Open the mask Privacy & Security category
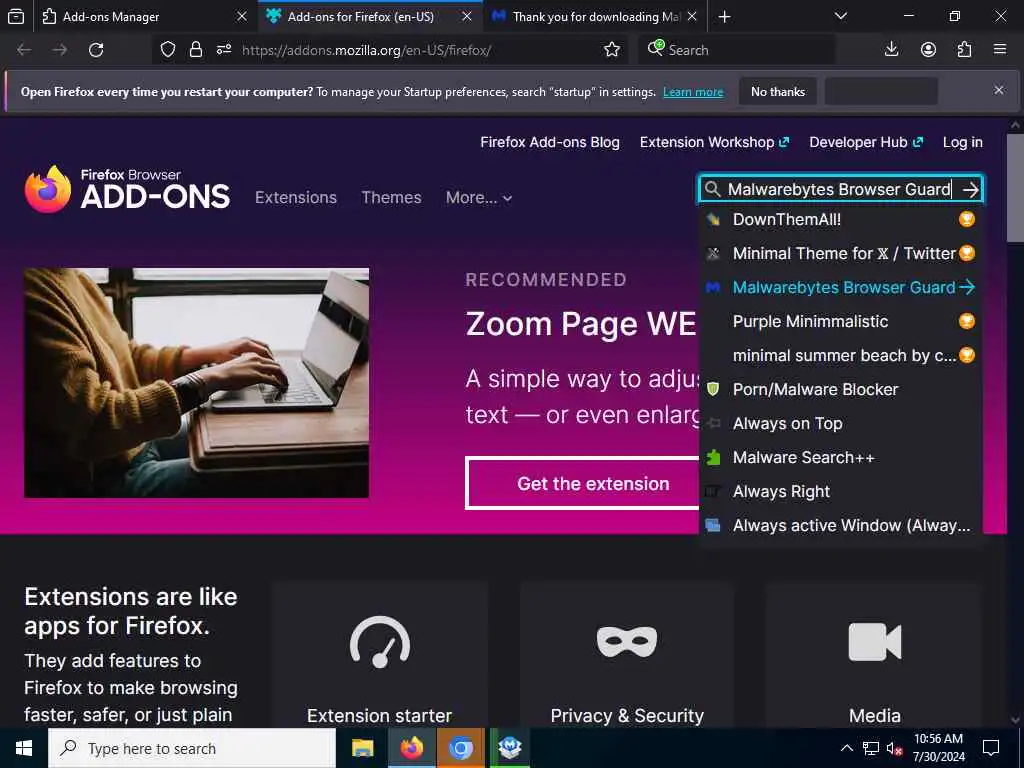1024x768 pixels. (627, 655)
